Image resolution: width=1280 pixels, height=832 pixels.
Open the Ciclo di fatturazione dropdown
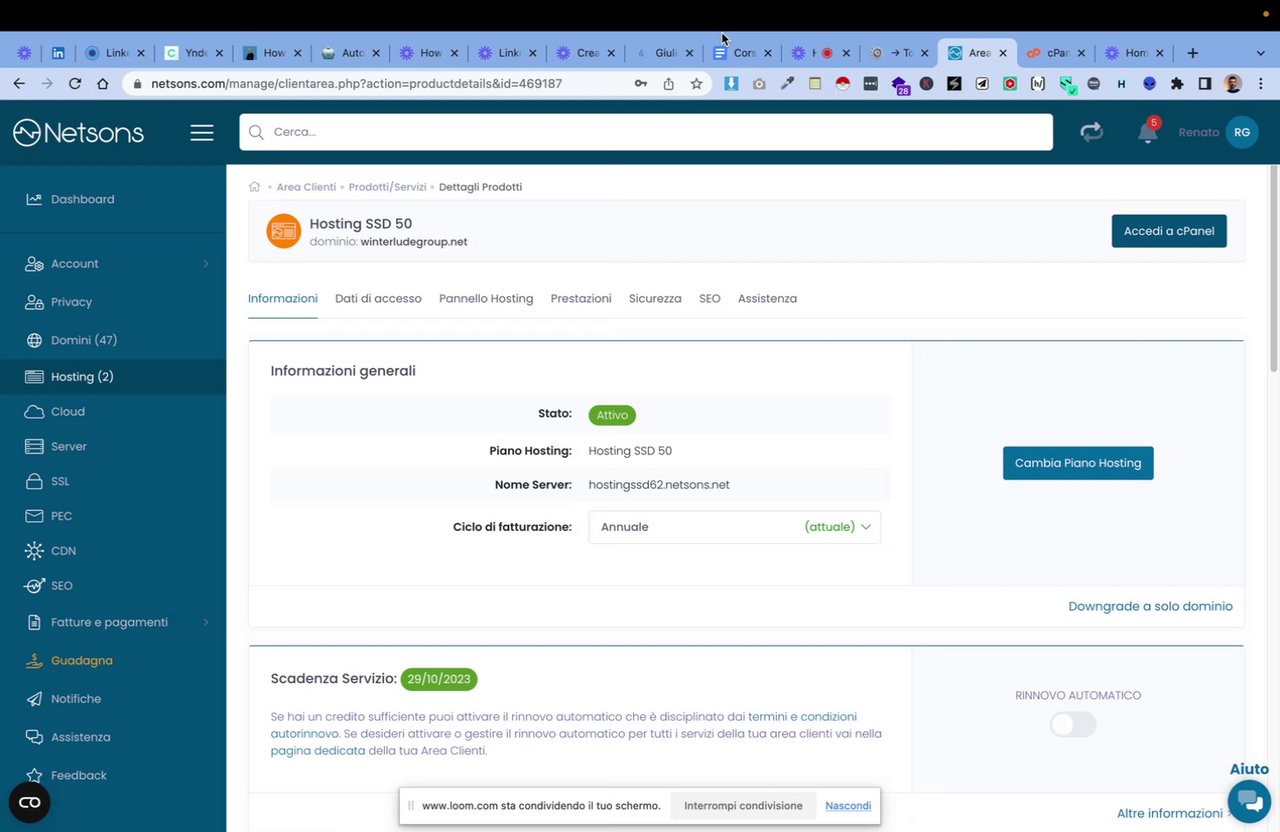(x=734, y=527)
